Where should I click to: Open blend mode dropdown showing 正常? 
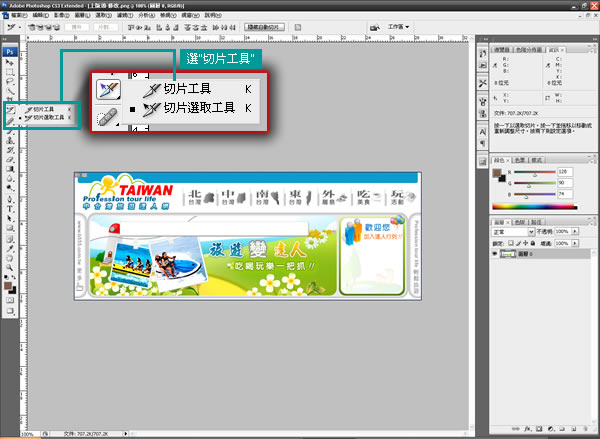(x=513, y=232)
